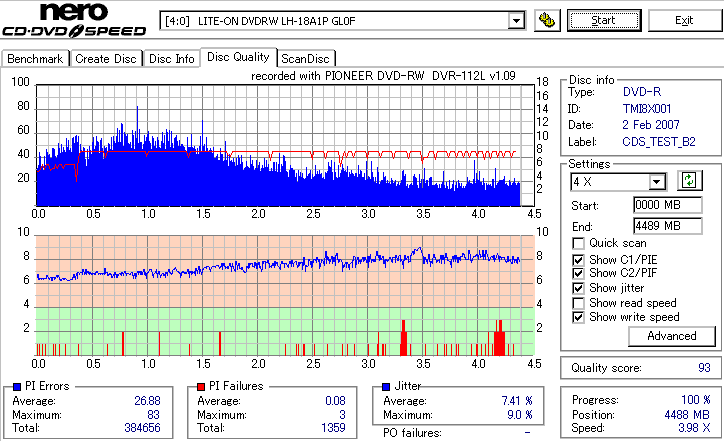Click the Progress 100 % value
The height and width of the screenshot is (441, 724).
click(696, 400)
